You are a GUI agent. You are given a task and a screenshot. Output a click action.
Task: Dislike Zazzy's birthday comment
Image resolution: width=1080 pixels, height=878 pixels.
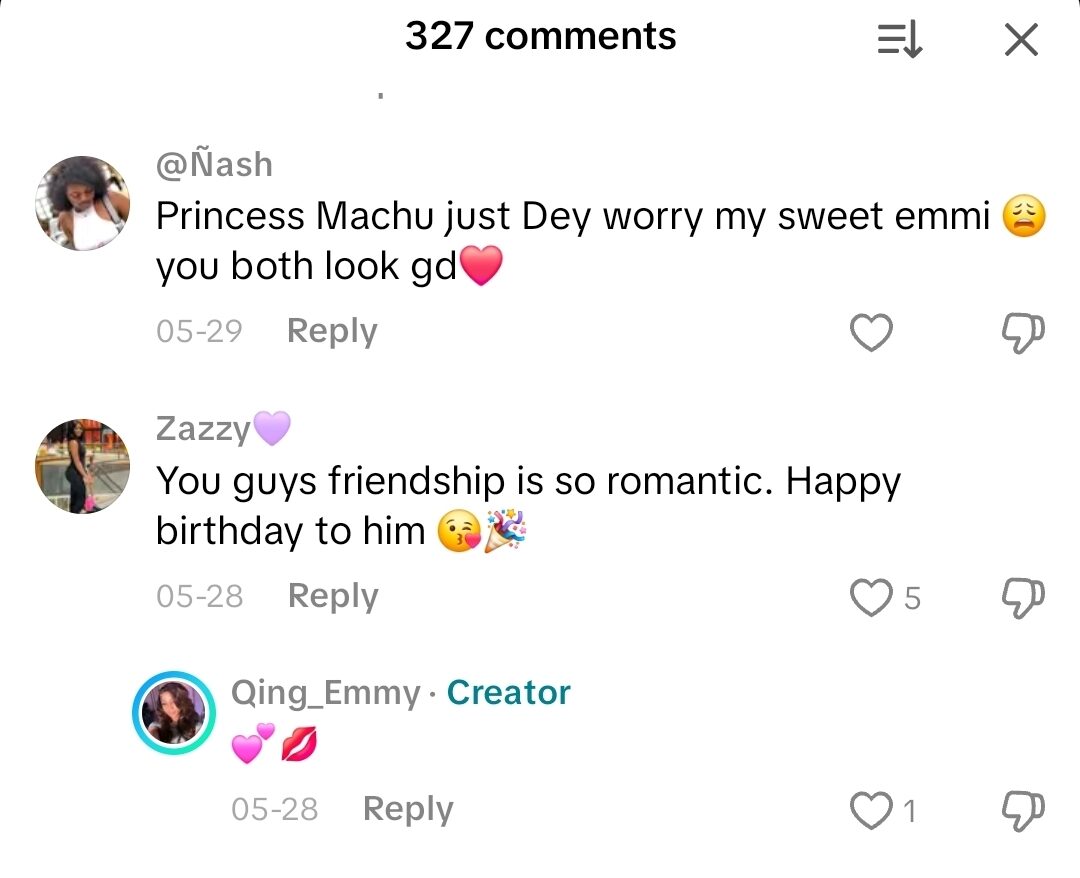click(x=1023, y=598)
